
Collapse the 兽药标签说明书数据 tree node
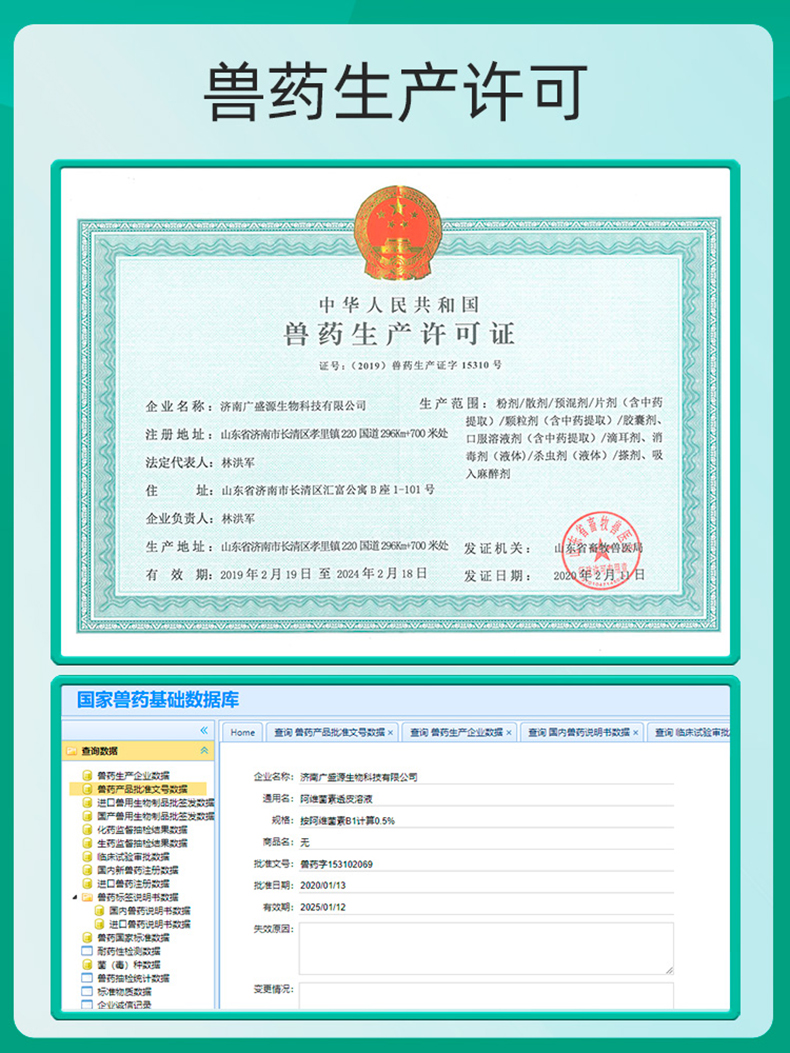click(x=75, y=897)
